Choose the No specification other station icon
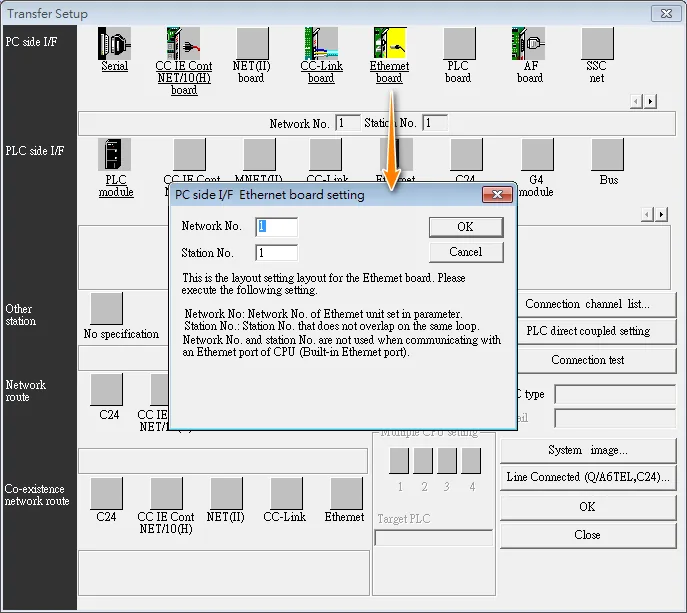This screenshot has width=687, height=613. coord(106,308)
